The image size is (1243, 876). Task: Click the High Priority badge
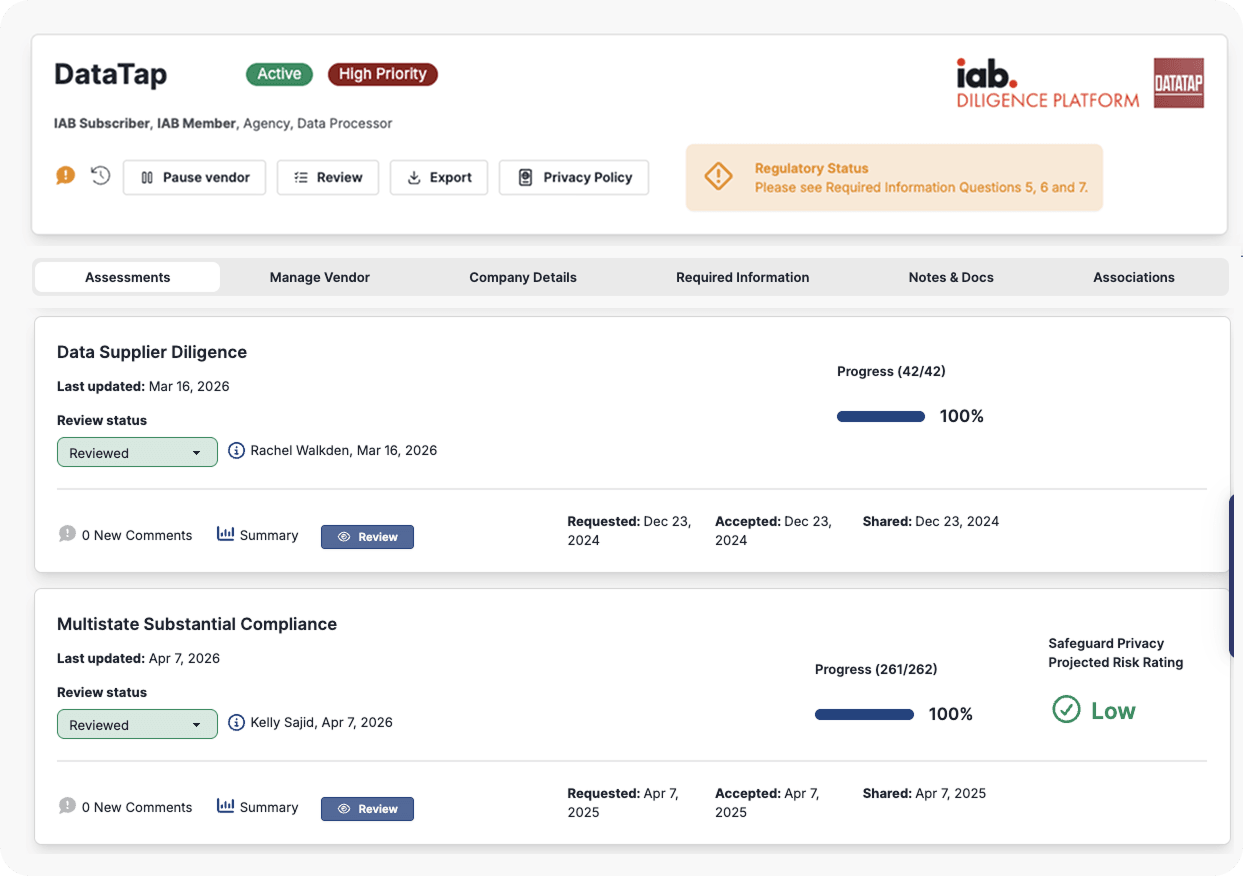point(382,74)
